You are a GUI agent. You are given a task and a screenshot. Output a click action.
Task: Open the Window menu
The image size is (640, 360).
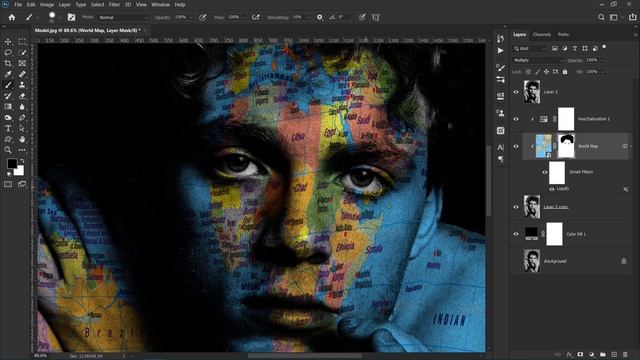[160, 5]
